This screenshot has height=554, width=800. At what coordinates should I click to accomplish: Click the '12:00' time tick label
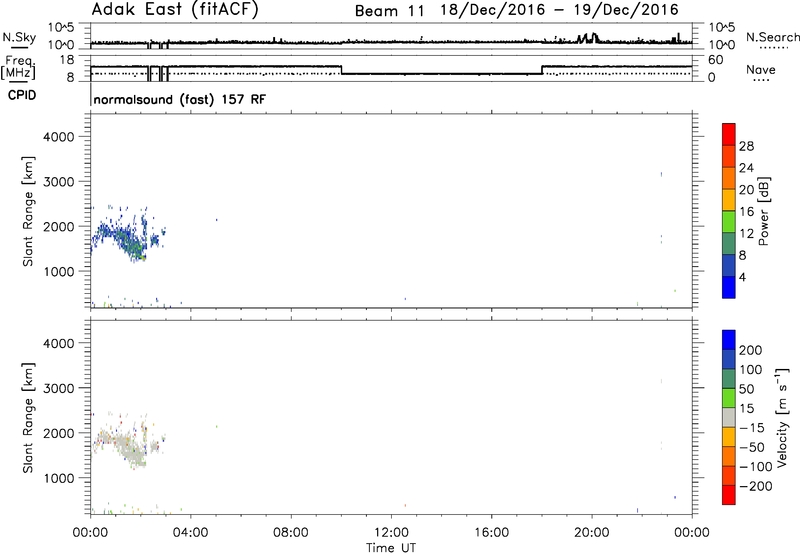tap(391, 533)
